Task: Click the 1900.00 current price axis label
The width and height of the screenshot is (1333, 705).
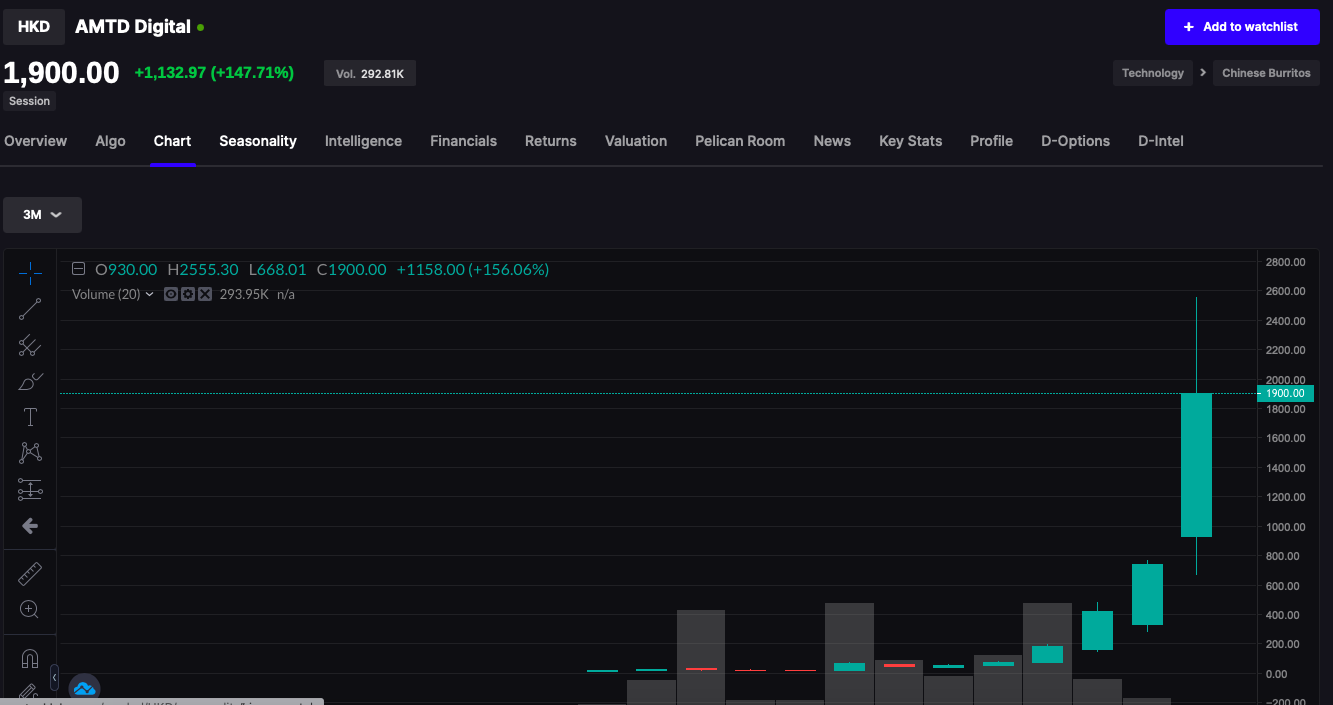Action: pyautogui.click(x=1285, y=393)
